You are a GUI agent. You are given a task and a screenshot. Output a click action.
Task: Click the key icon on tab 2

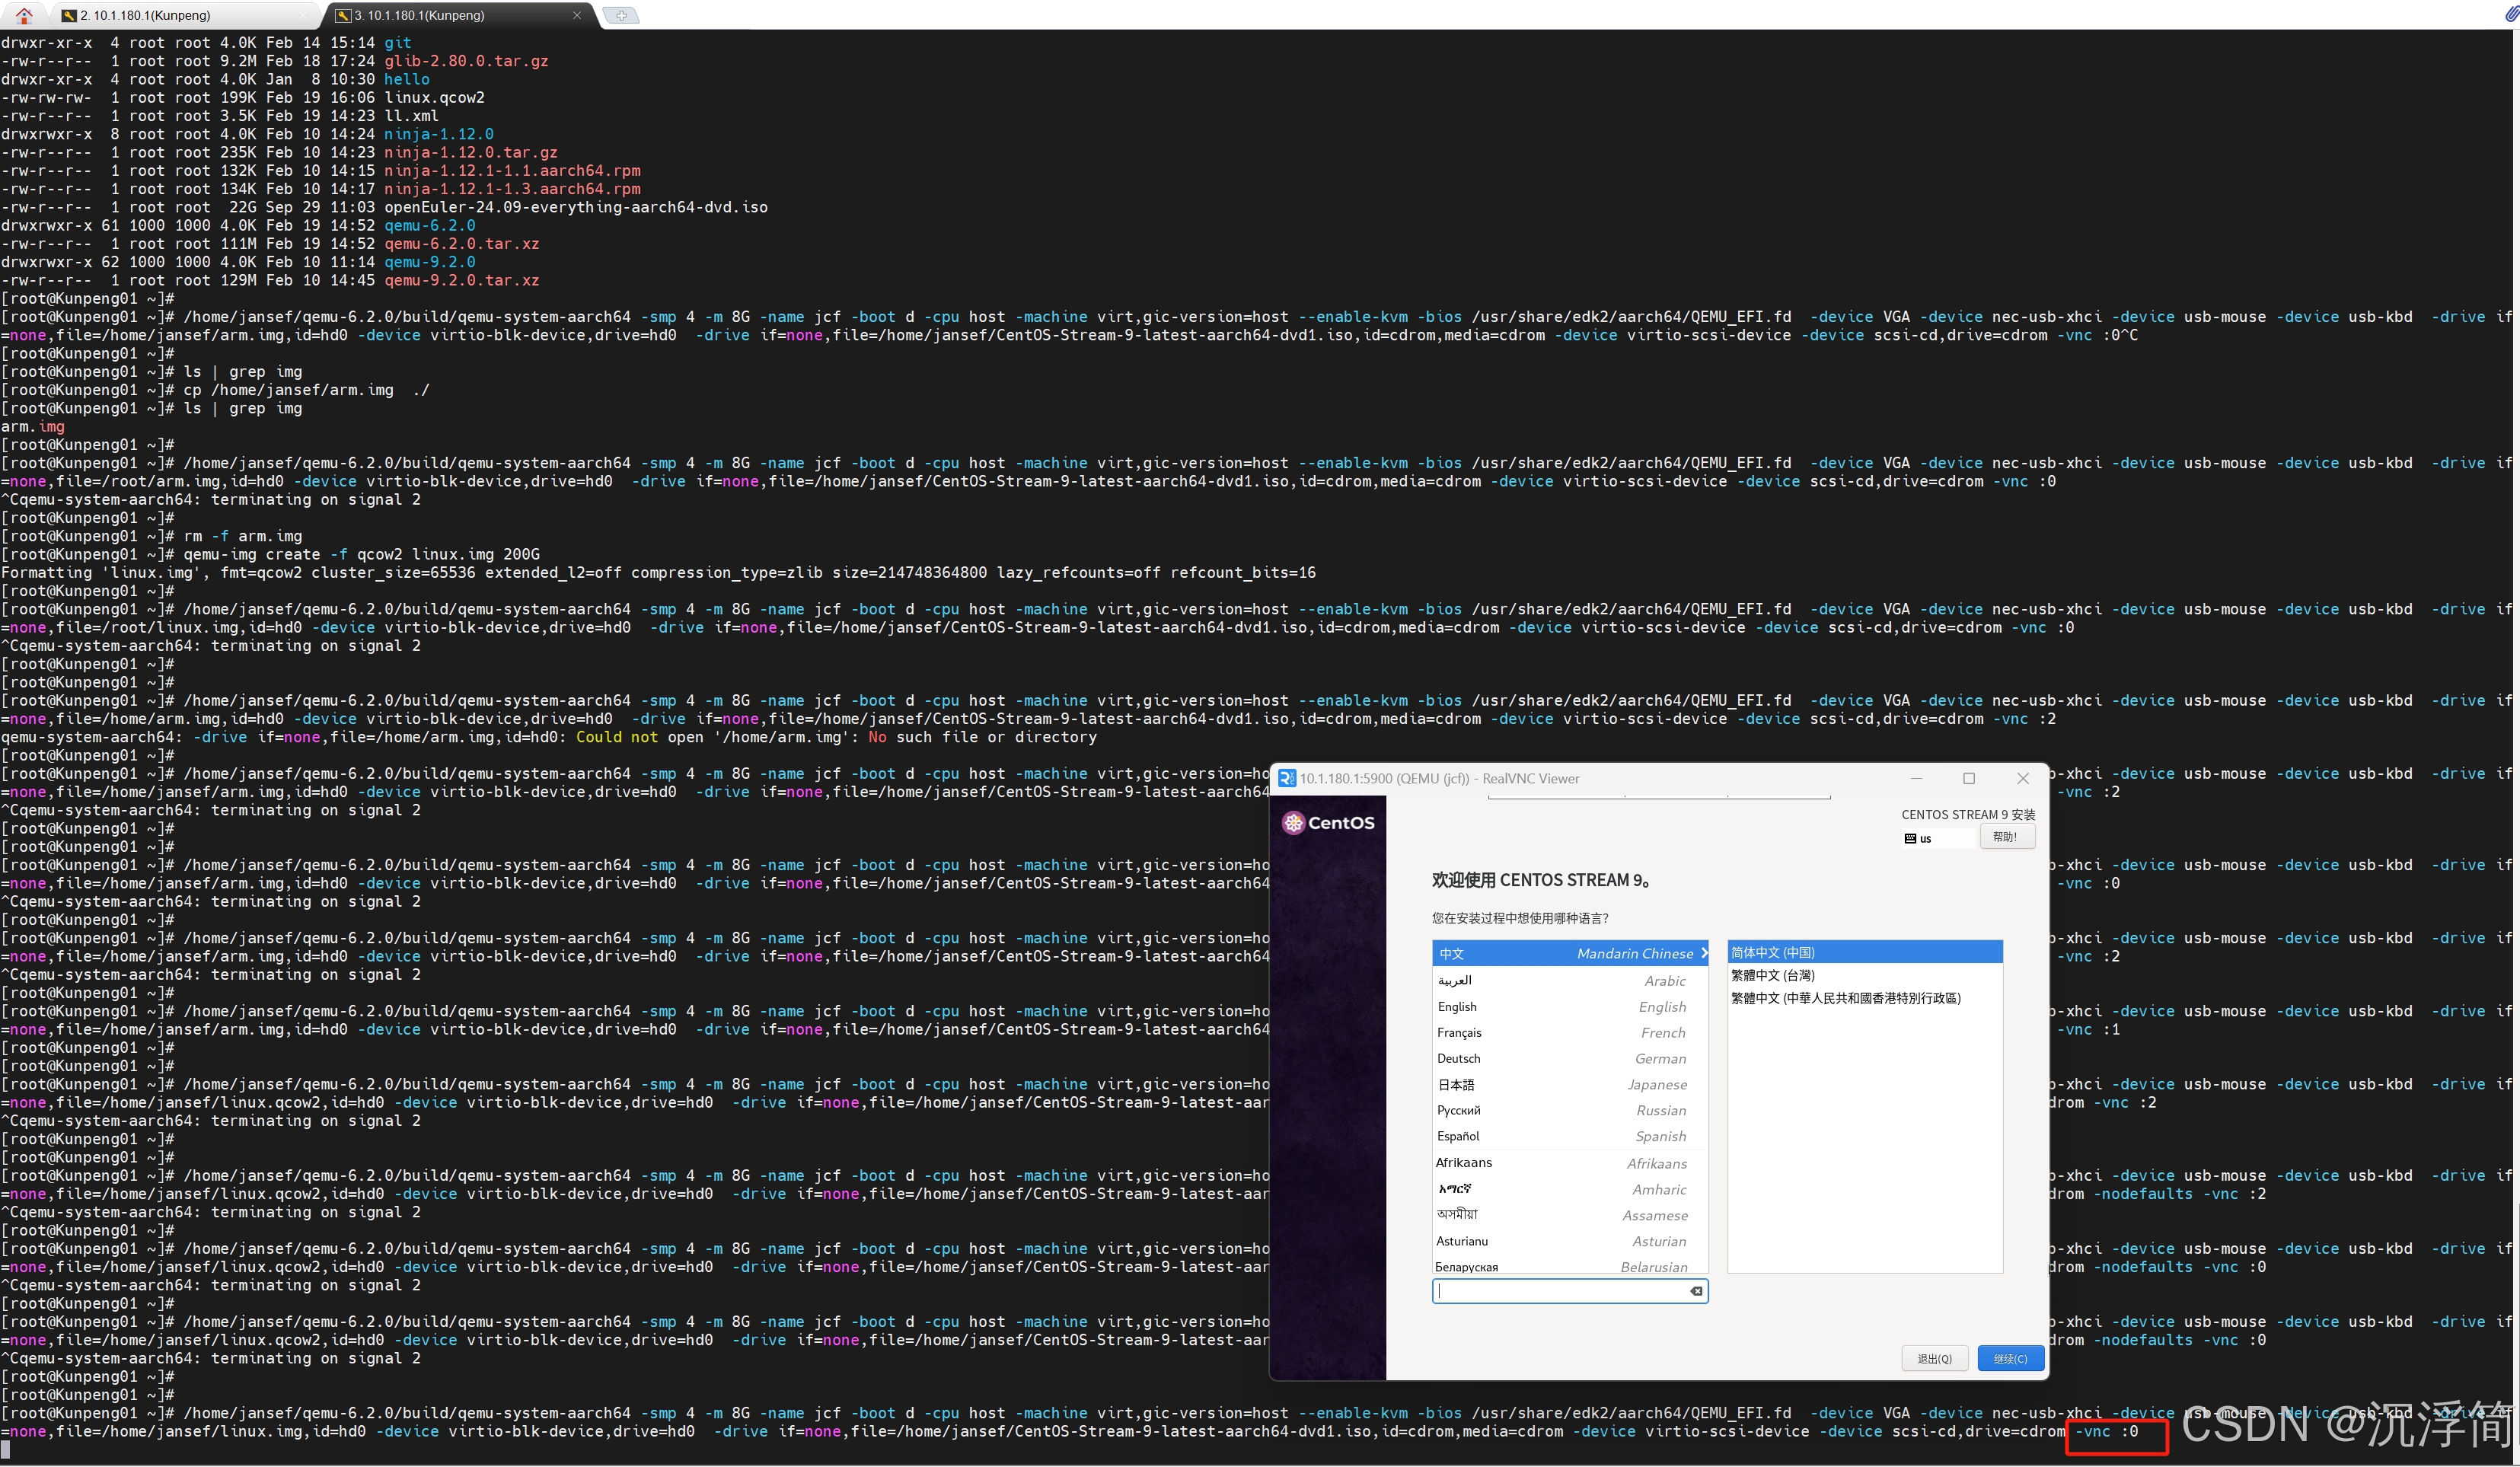(x=69, y=15)
